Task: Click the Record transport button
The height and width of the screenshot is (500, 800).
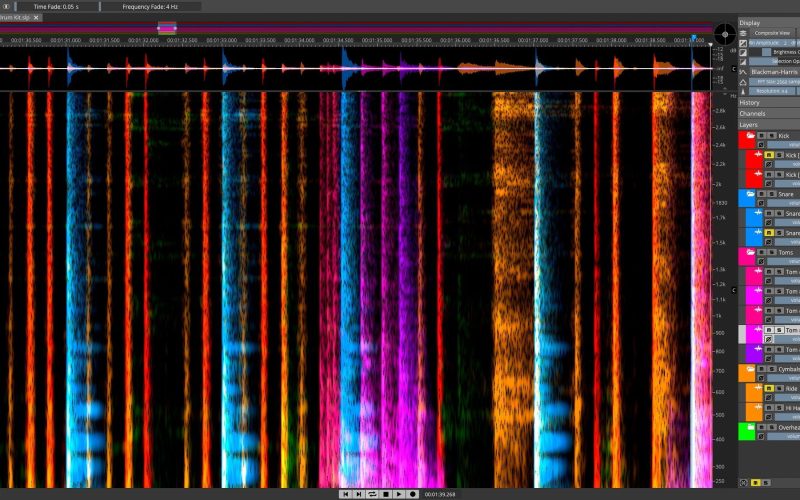Action: [x=413, y=494]
